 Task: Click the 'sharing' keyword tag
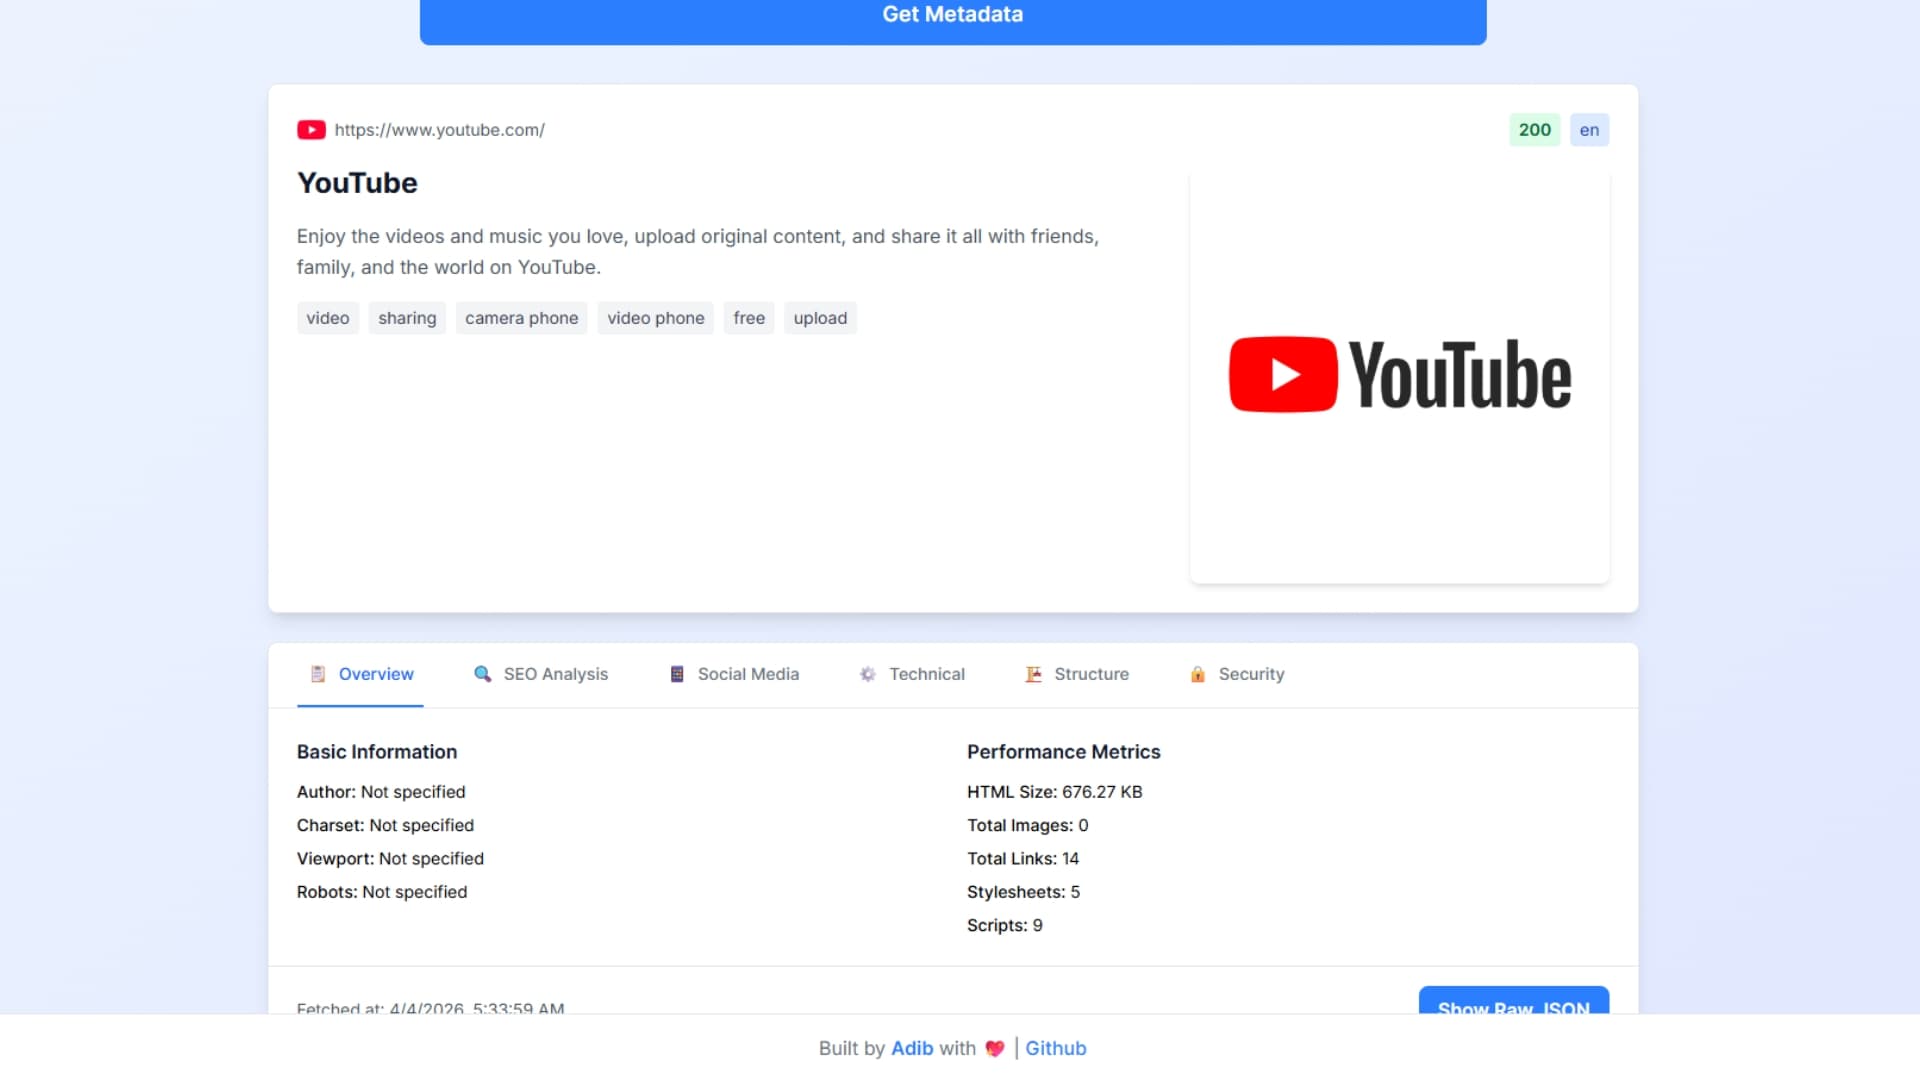[407, 318]
